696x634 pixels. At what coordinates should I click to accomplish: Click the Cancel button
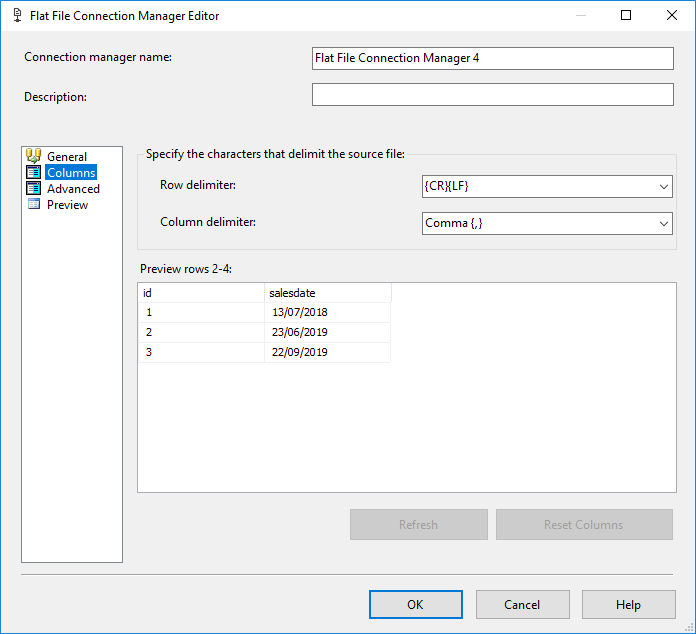pos(522,604)
